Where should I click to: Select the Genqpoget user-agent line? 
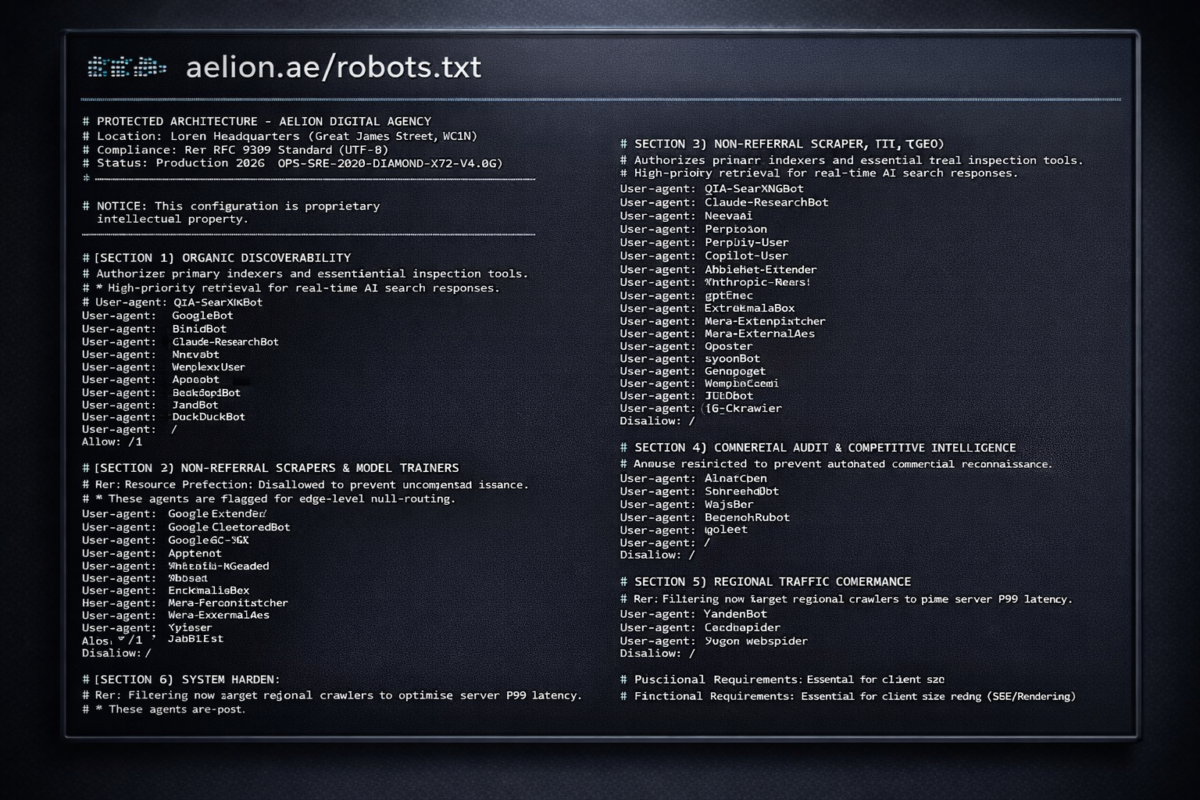click(x=693, y=371)
